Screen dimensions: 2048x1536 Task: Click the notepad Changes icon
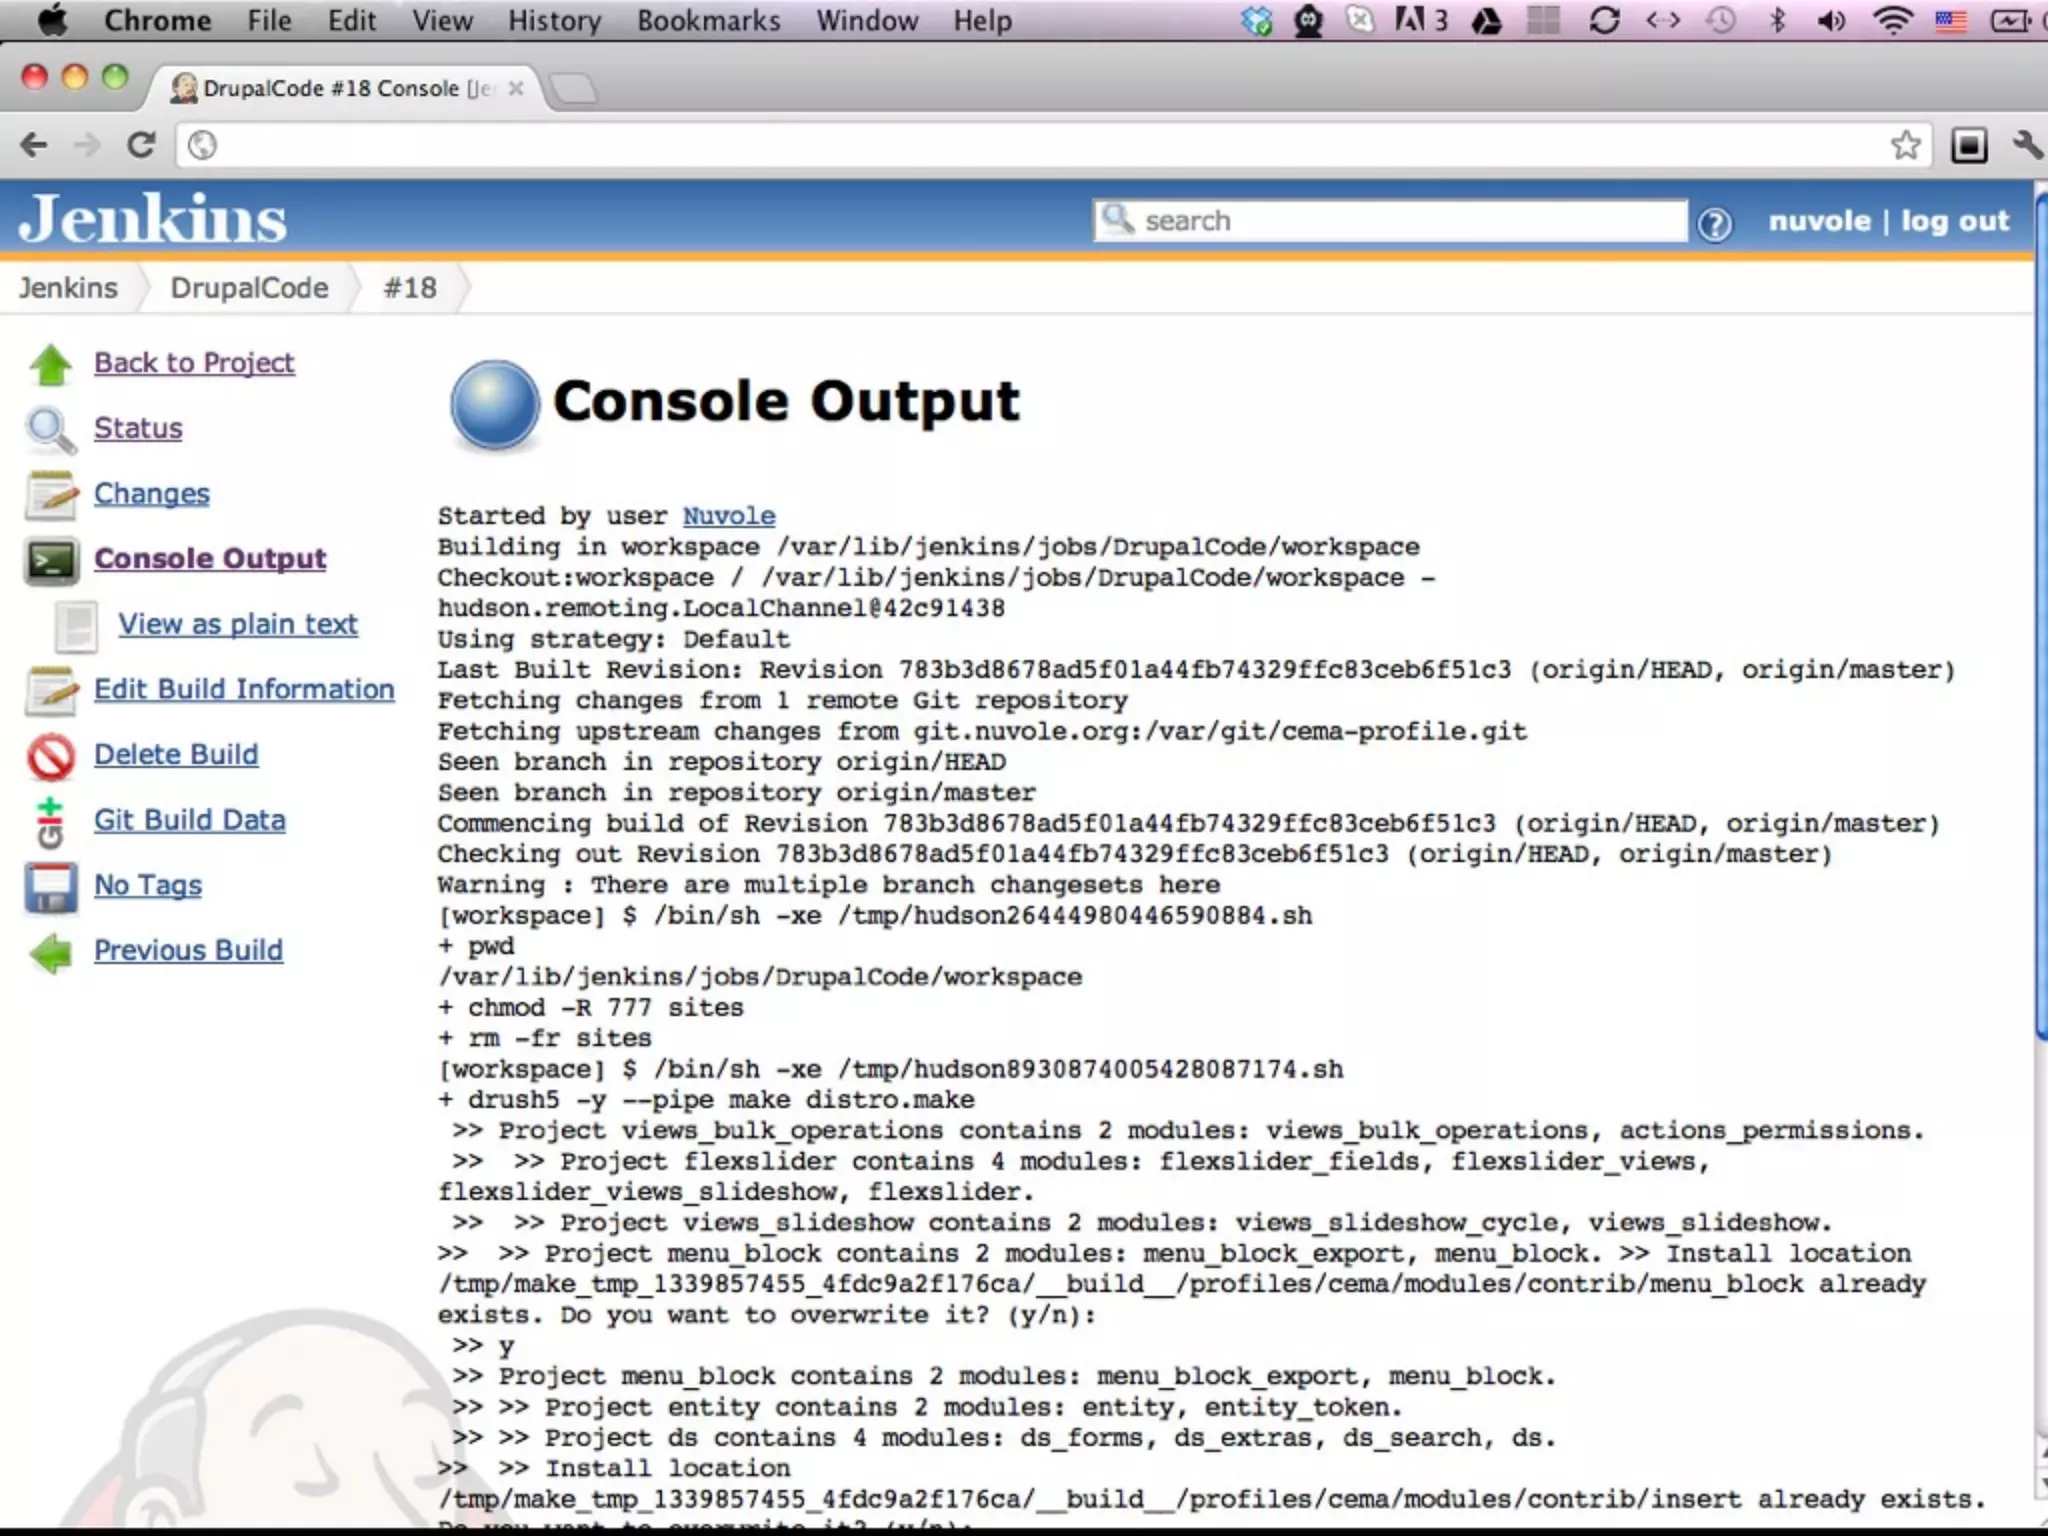click(x=50, y=495)
